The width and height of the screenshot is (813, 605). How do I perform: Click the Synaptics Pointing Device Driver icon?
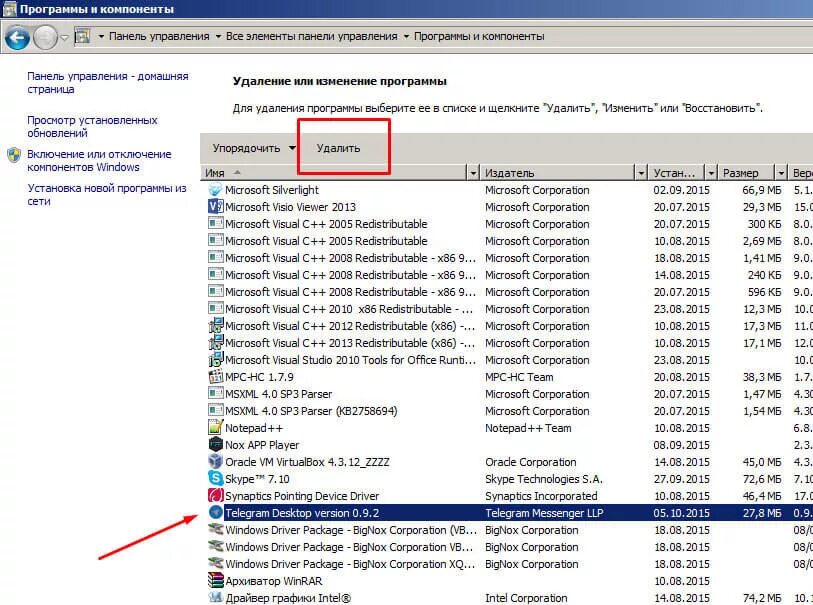(215, 496)
